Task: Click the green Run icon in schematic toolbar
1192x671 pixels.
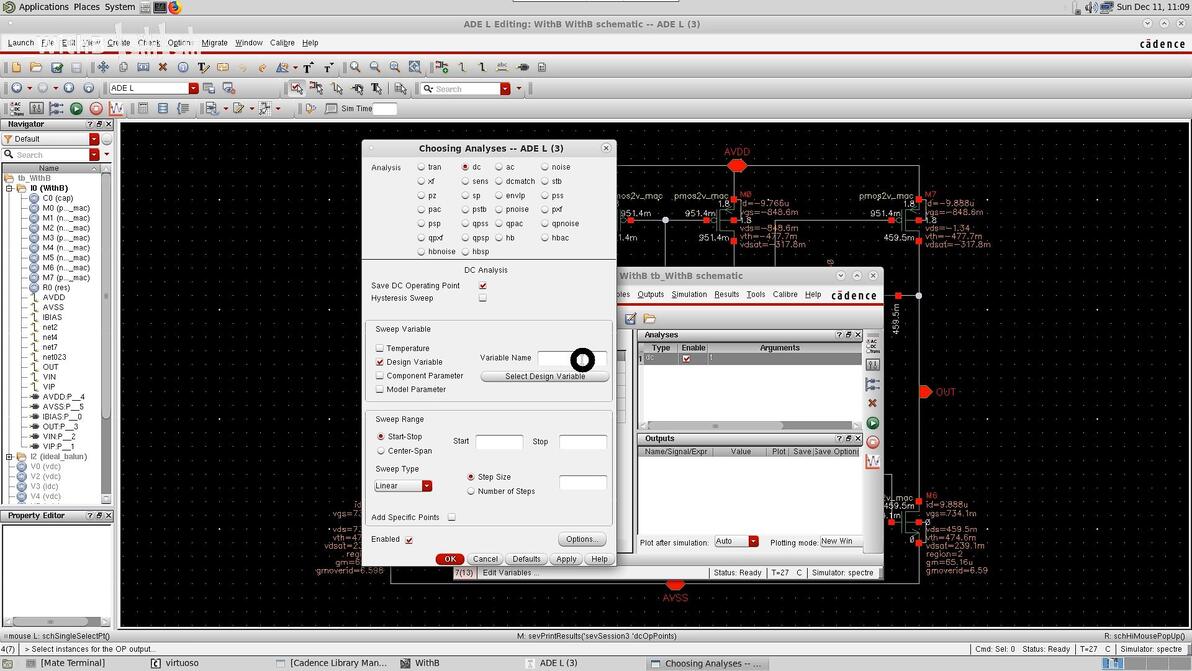Action: click(x=76, y=108)
